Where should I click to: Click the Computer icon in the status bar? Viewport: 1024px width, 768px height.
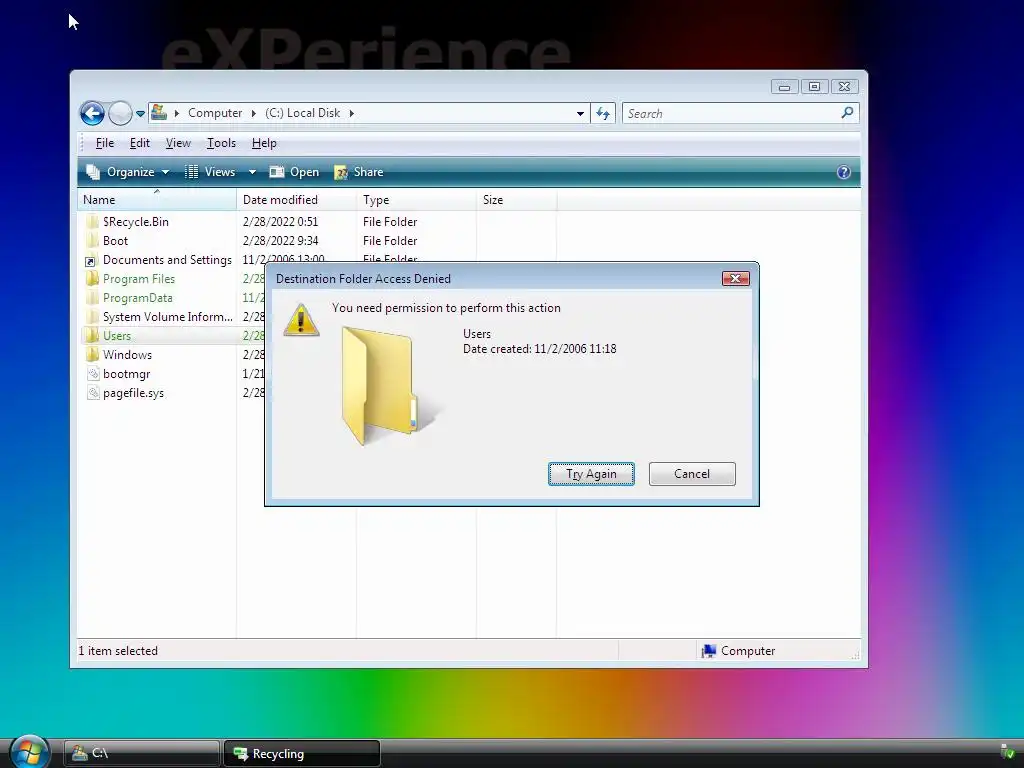point(709,651)
